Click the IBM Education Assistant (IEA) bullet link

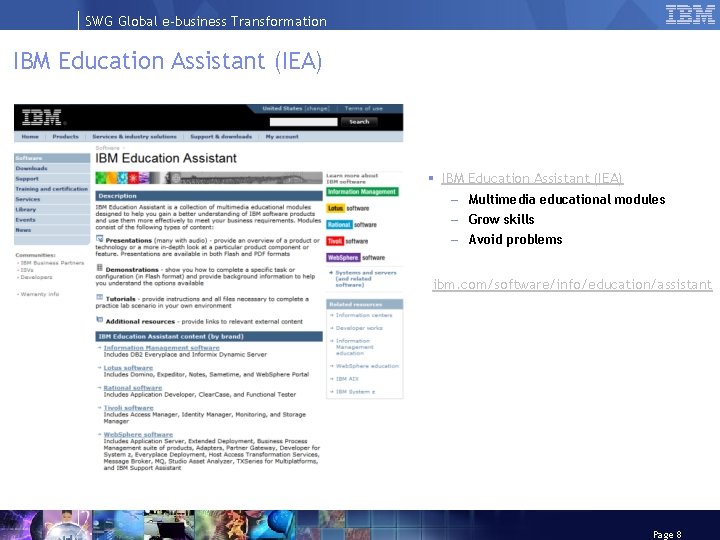[x=532, y=178]
